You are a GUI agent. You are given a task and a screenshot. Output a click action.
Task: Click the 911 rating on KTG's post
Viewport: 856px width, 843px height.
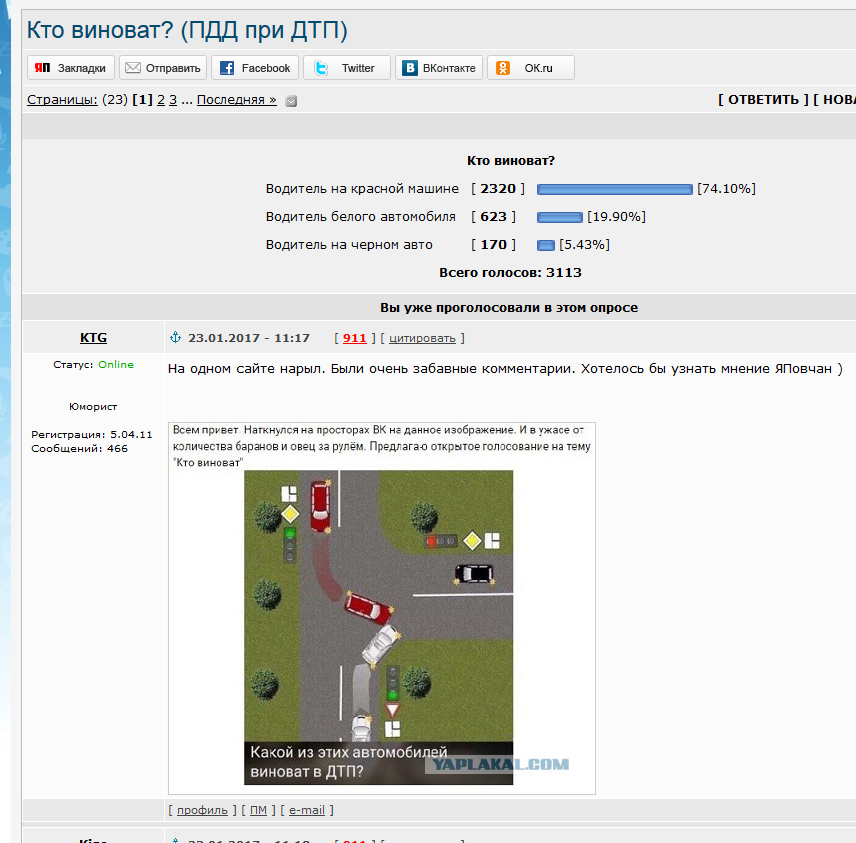354,338
